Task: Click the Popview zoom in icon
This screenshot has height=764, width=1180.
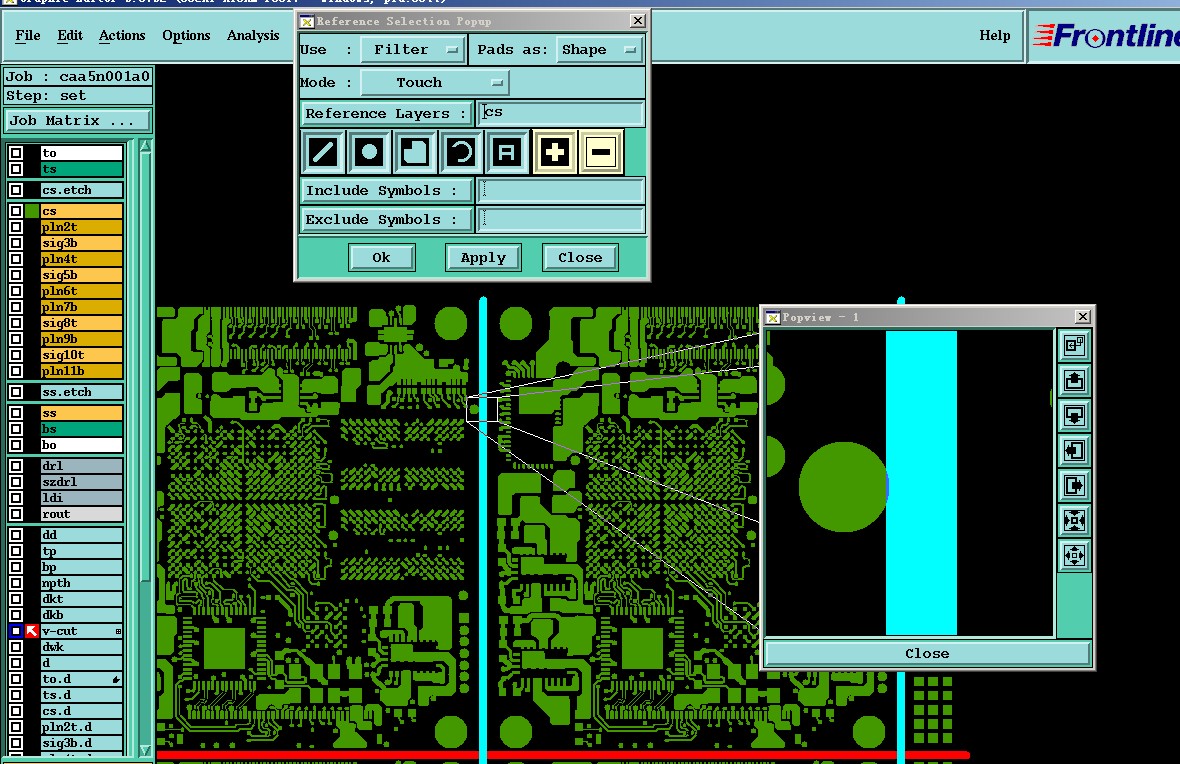Action: point(1074,520)
